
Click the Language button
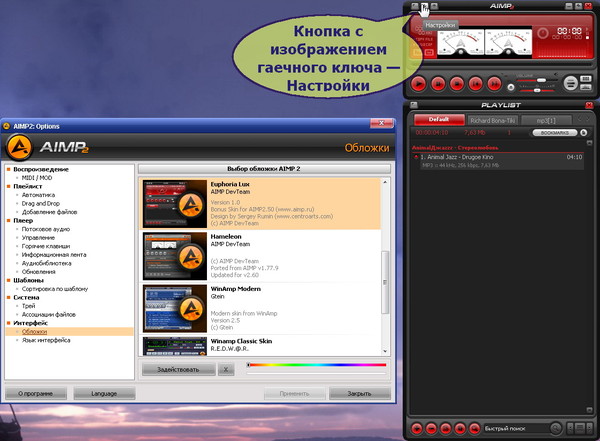(x=104, y=394)
